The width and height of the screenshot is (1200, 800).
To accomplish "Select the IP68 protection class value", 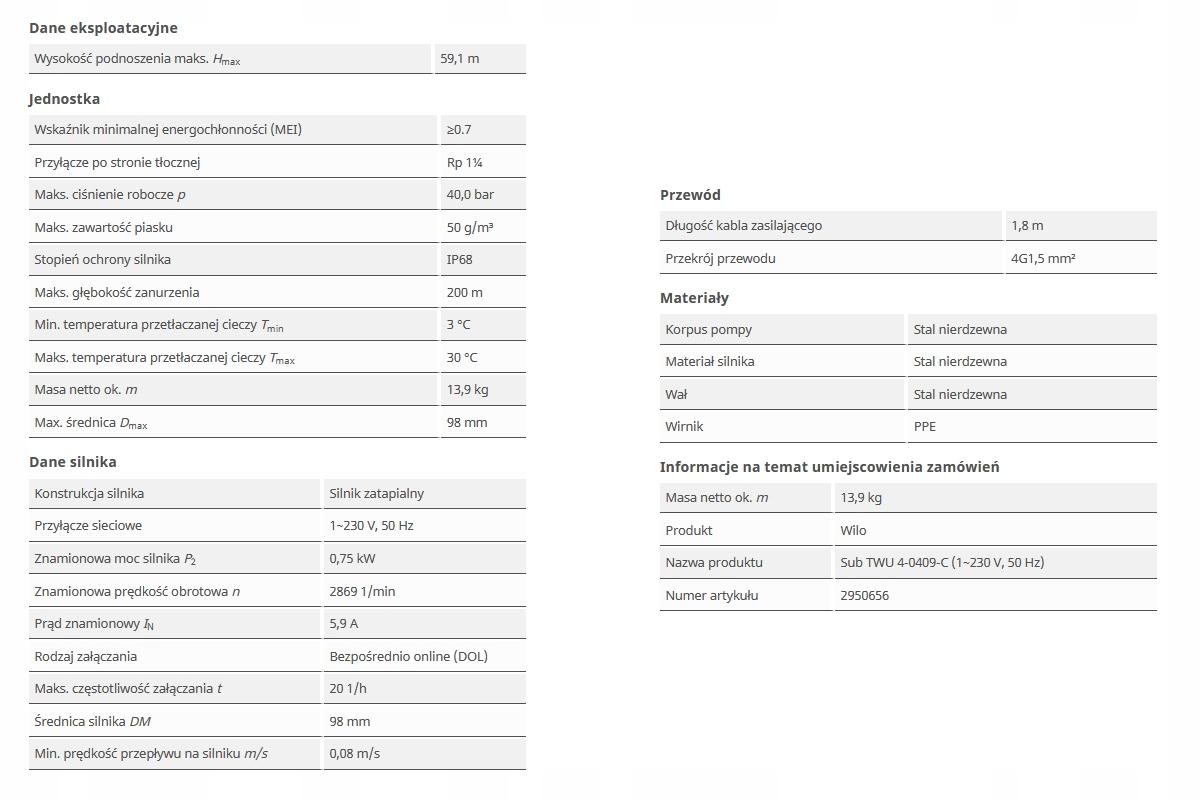I will [x=461, y=260].
